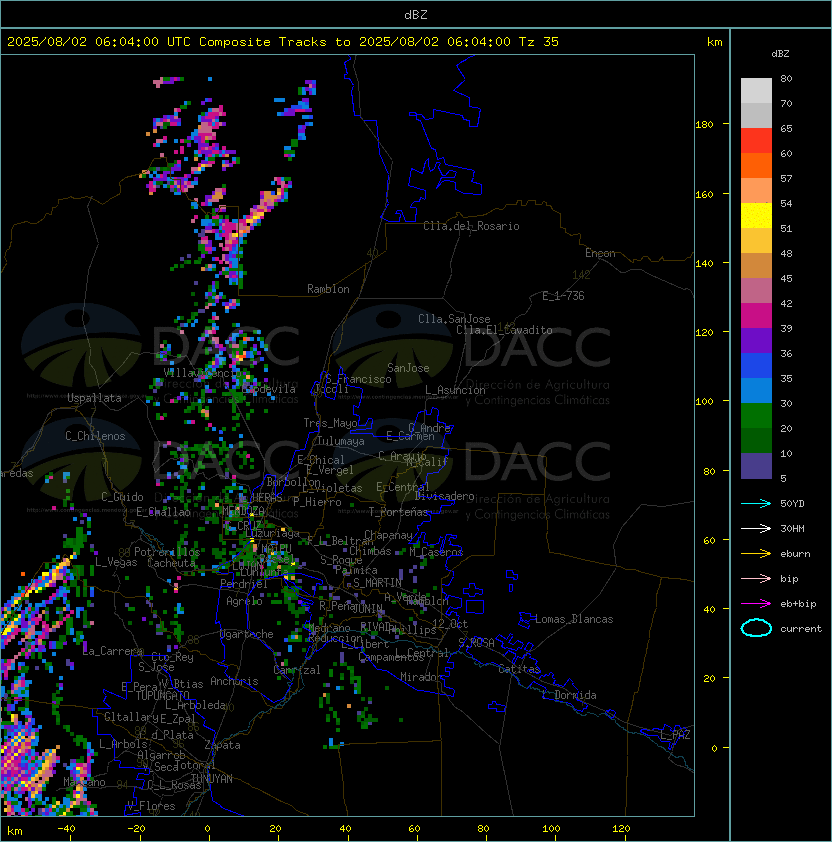The image size is (832, 842).
Task: Click the 'Anchoris' map label
Action: (234, 681)
